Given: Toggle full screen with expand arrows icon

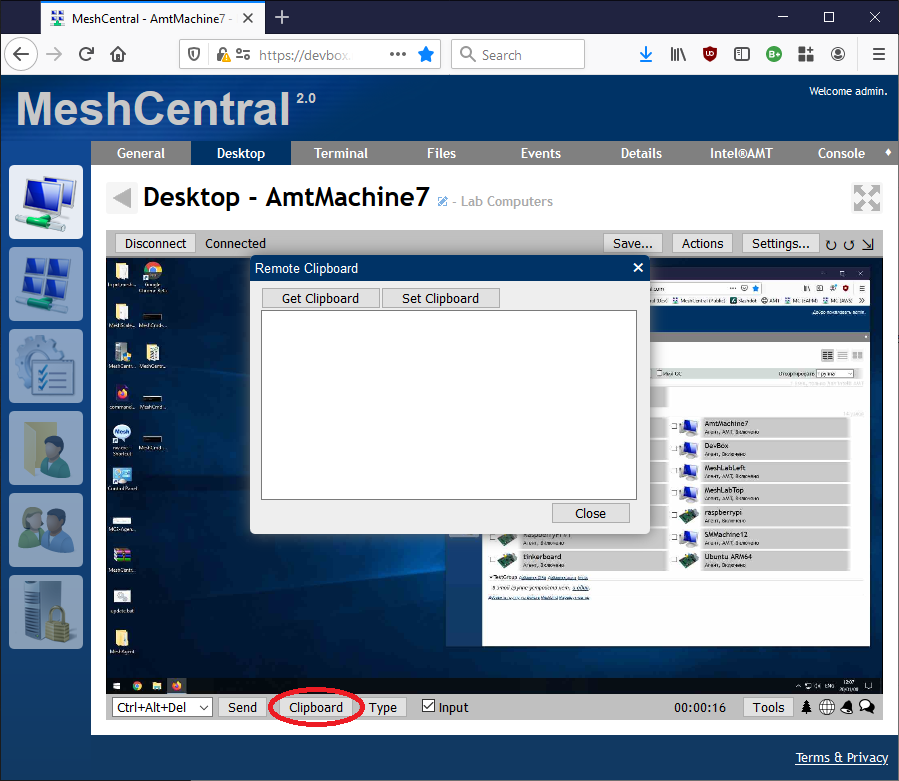Looking at the screenshot, I should tap(866, 198).
